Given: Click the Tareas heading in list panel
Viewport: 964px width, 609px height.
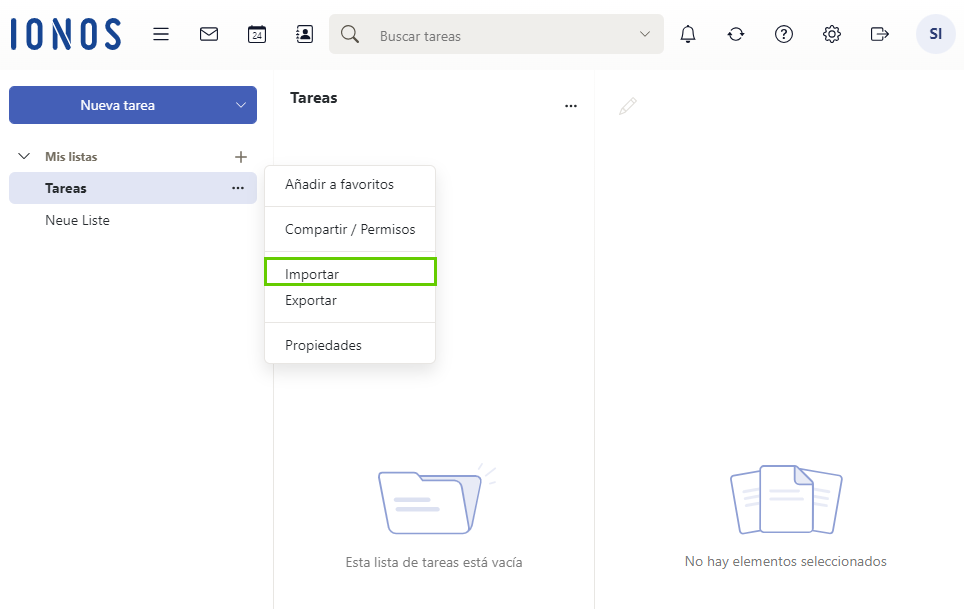Looking at the screenshot, I should pyautogui.click(x=314, y=98).
